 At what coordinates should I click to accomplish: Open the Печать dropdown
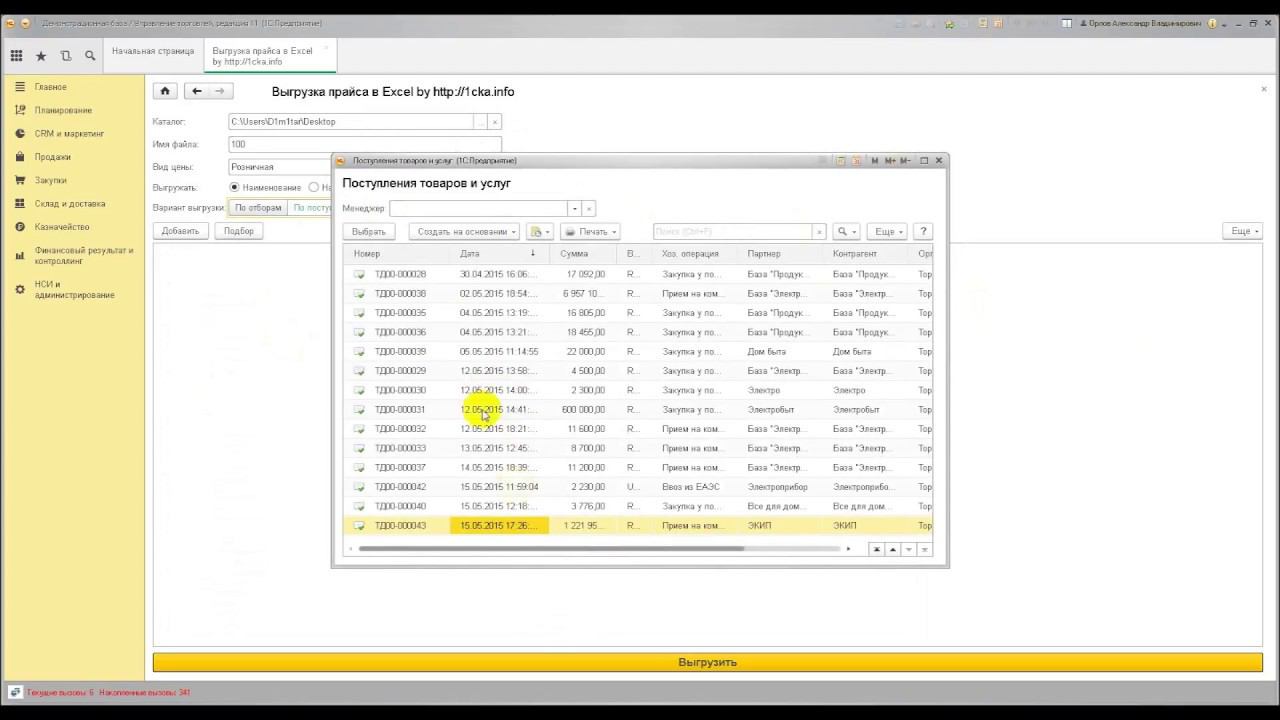(x=591, y=232)
